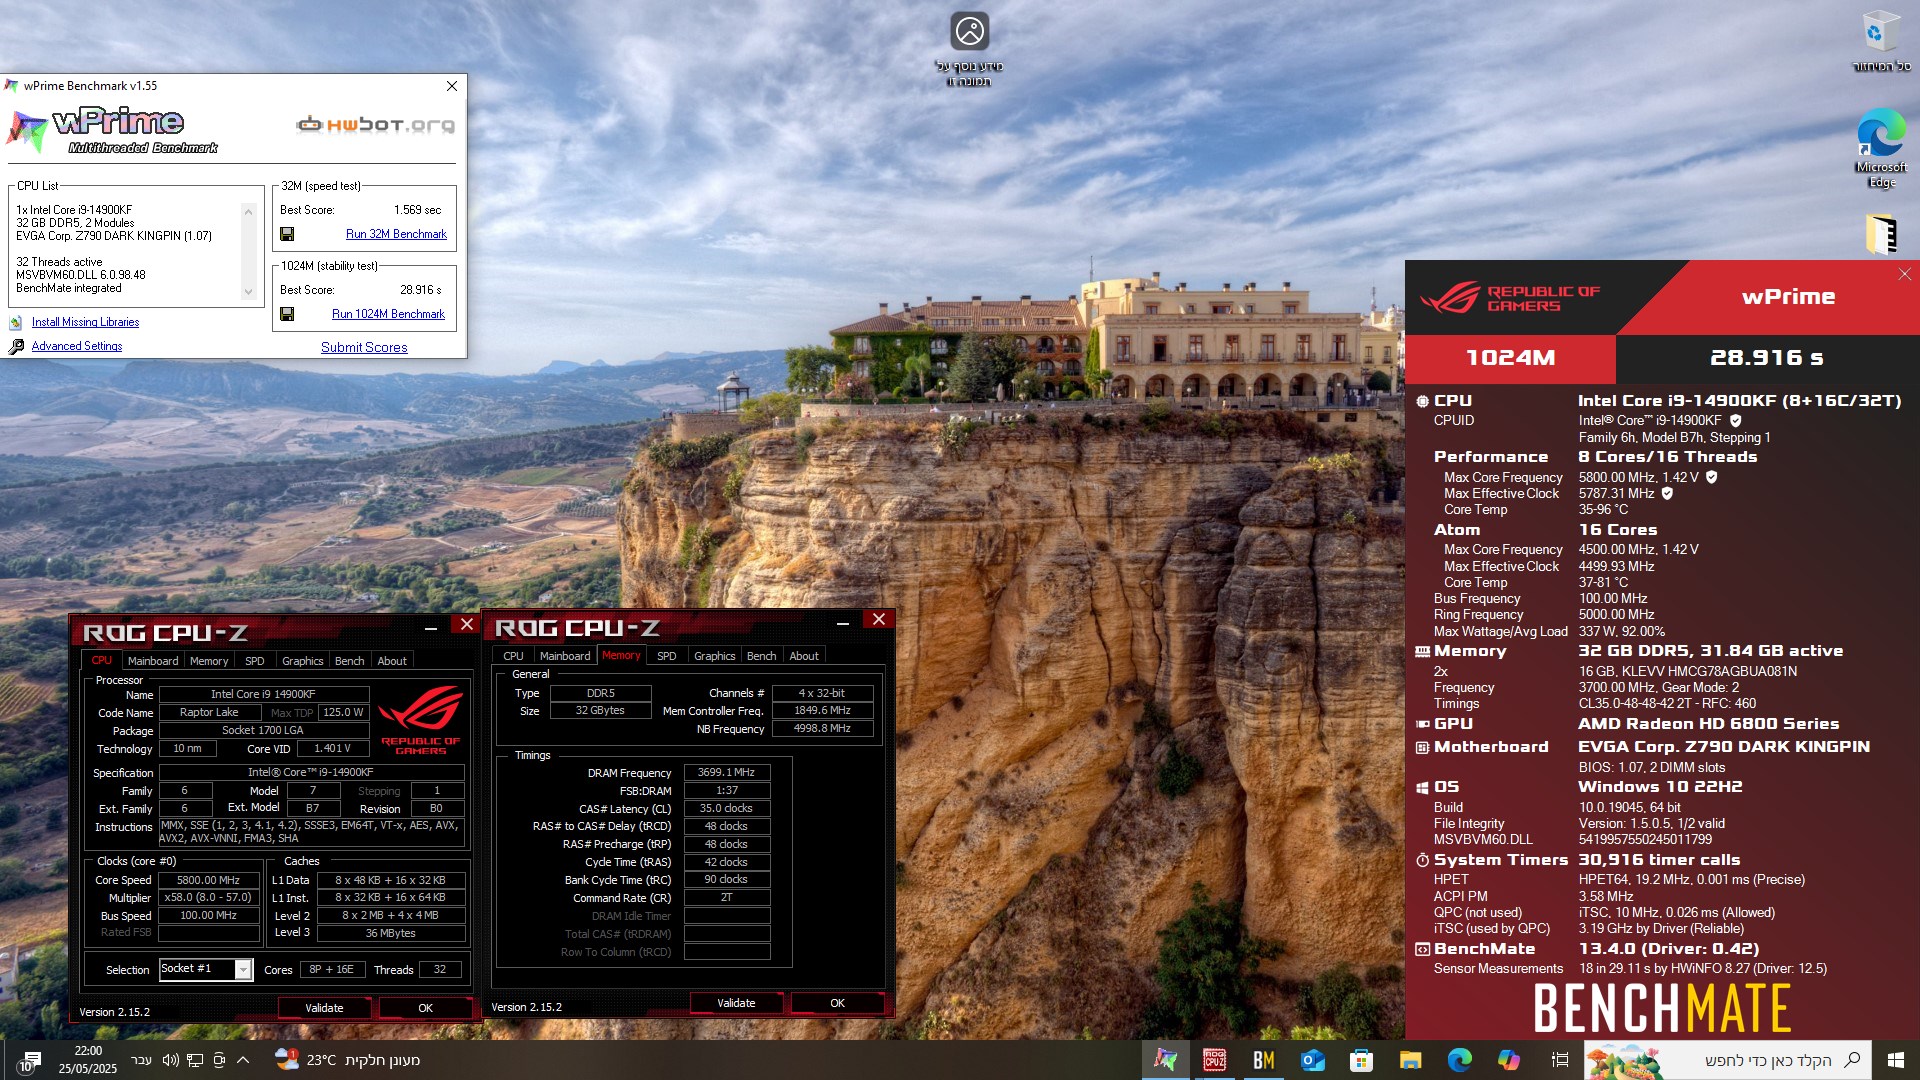Click the DRAM Frequency value 3699.1 MHz
Viewport: 1920px width, 1080px height.
727,773
